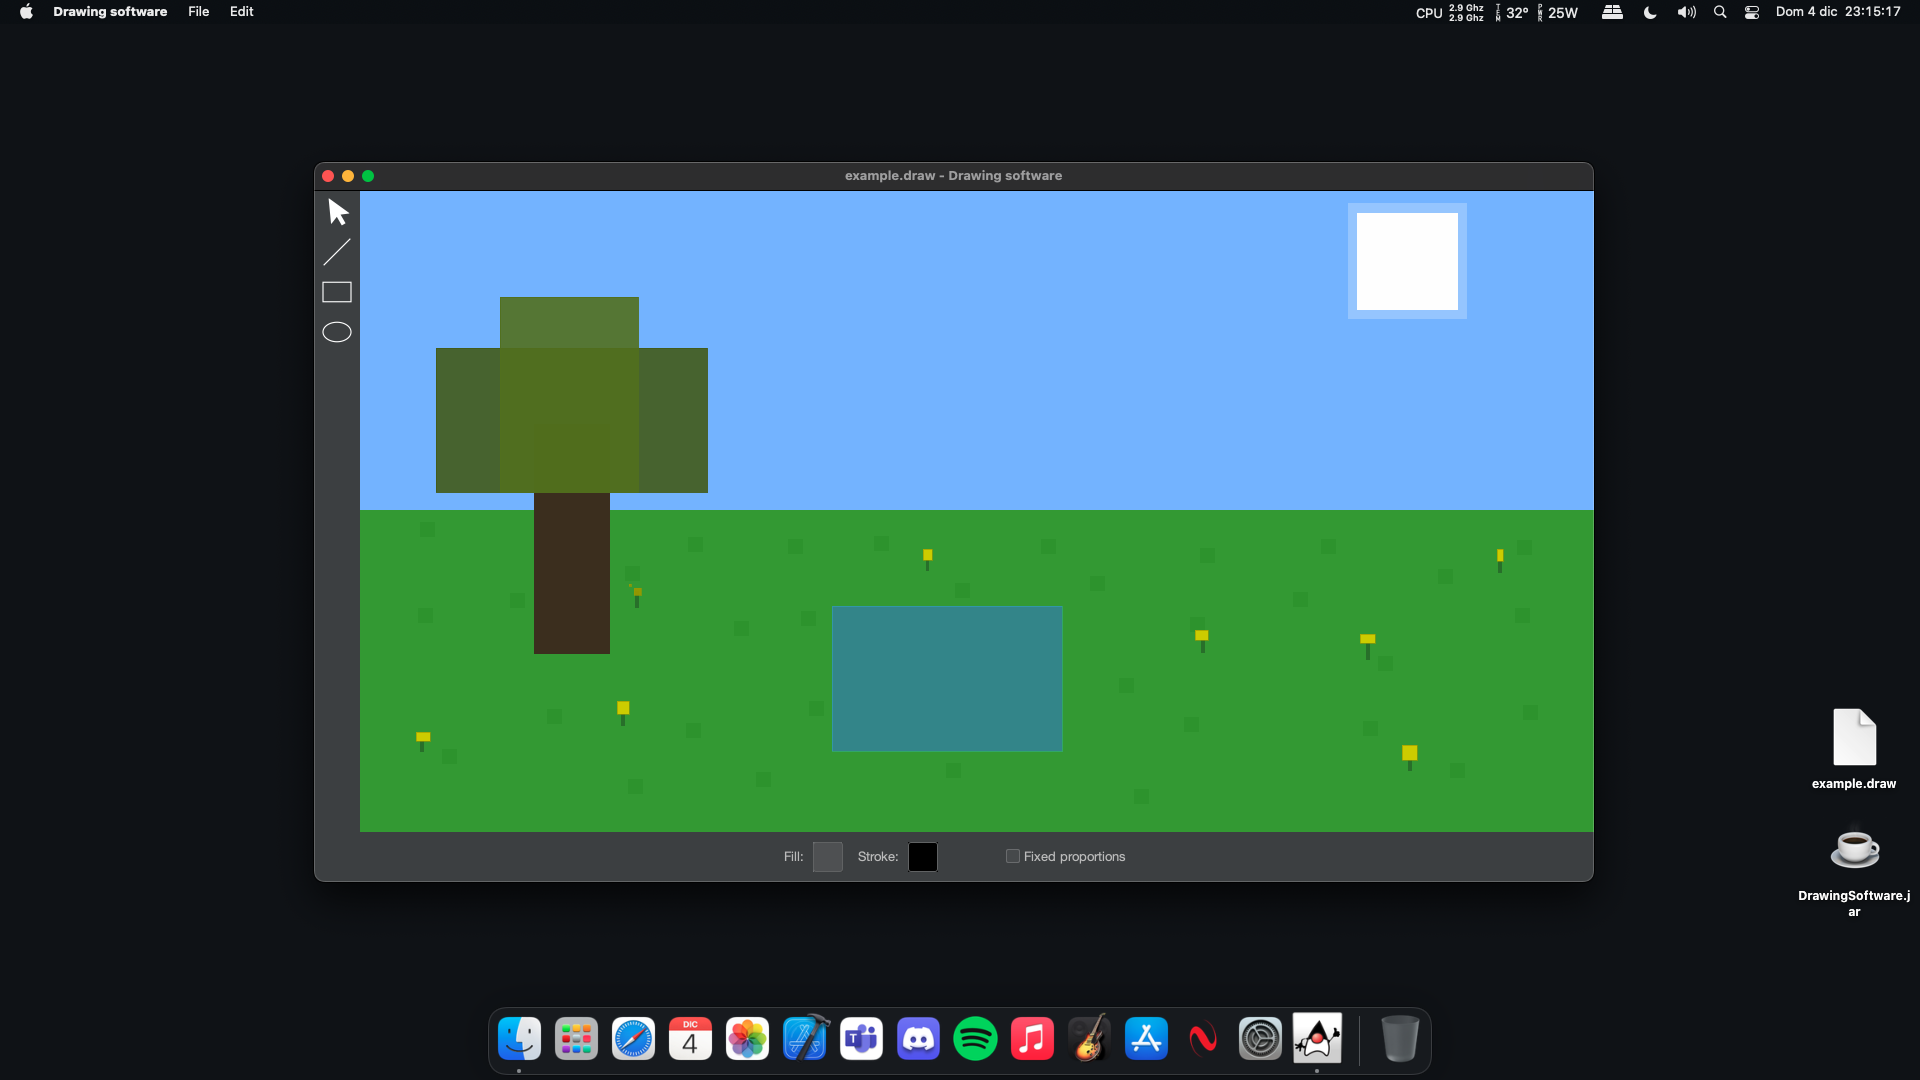Screen dimensions: 1920x1080
Task: Open the red scribble app in Dock
Action: point(1204,1039)
